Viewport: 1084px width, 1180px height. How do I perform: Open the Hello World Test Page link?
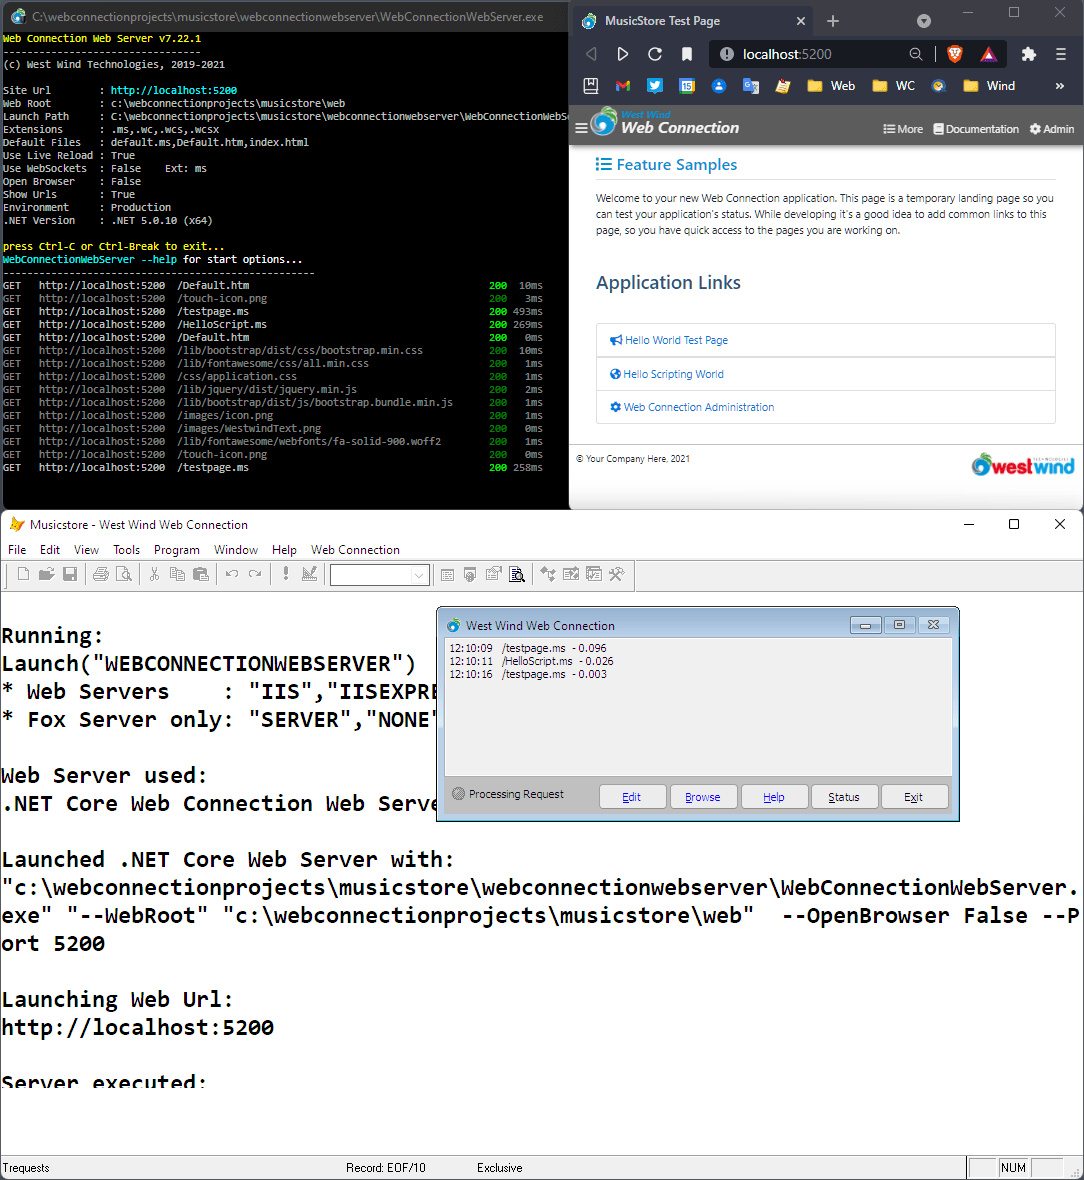(676, 340)
